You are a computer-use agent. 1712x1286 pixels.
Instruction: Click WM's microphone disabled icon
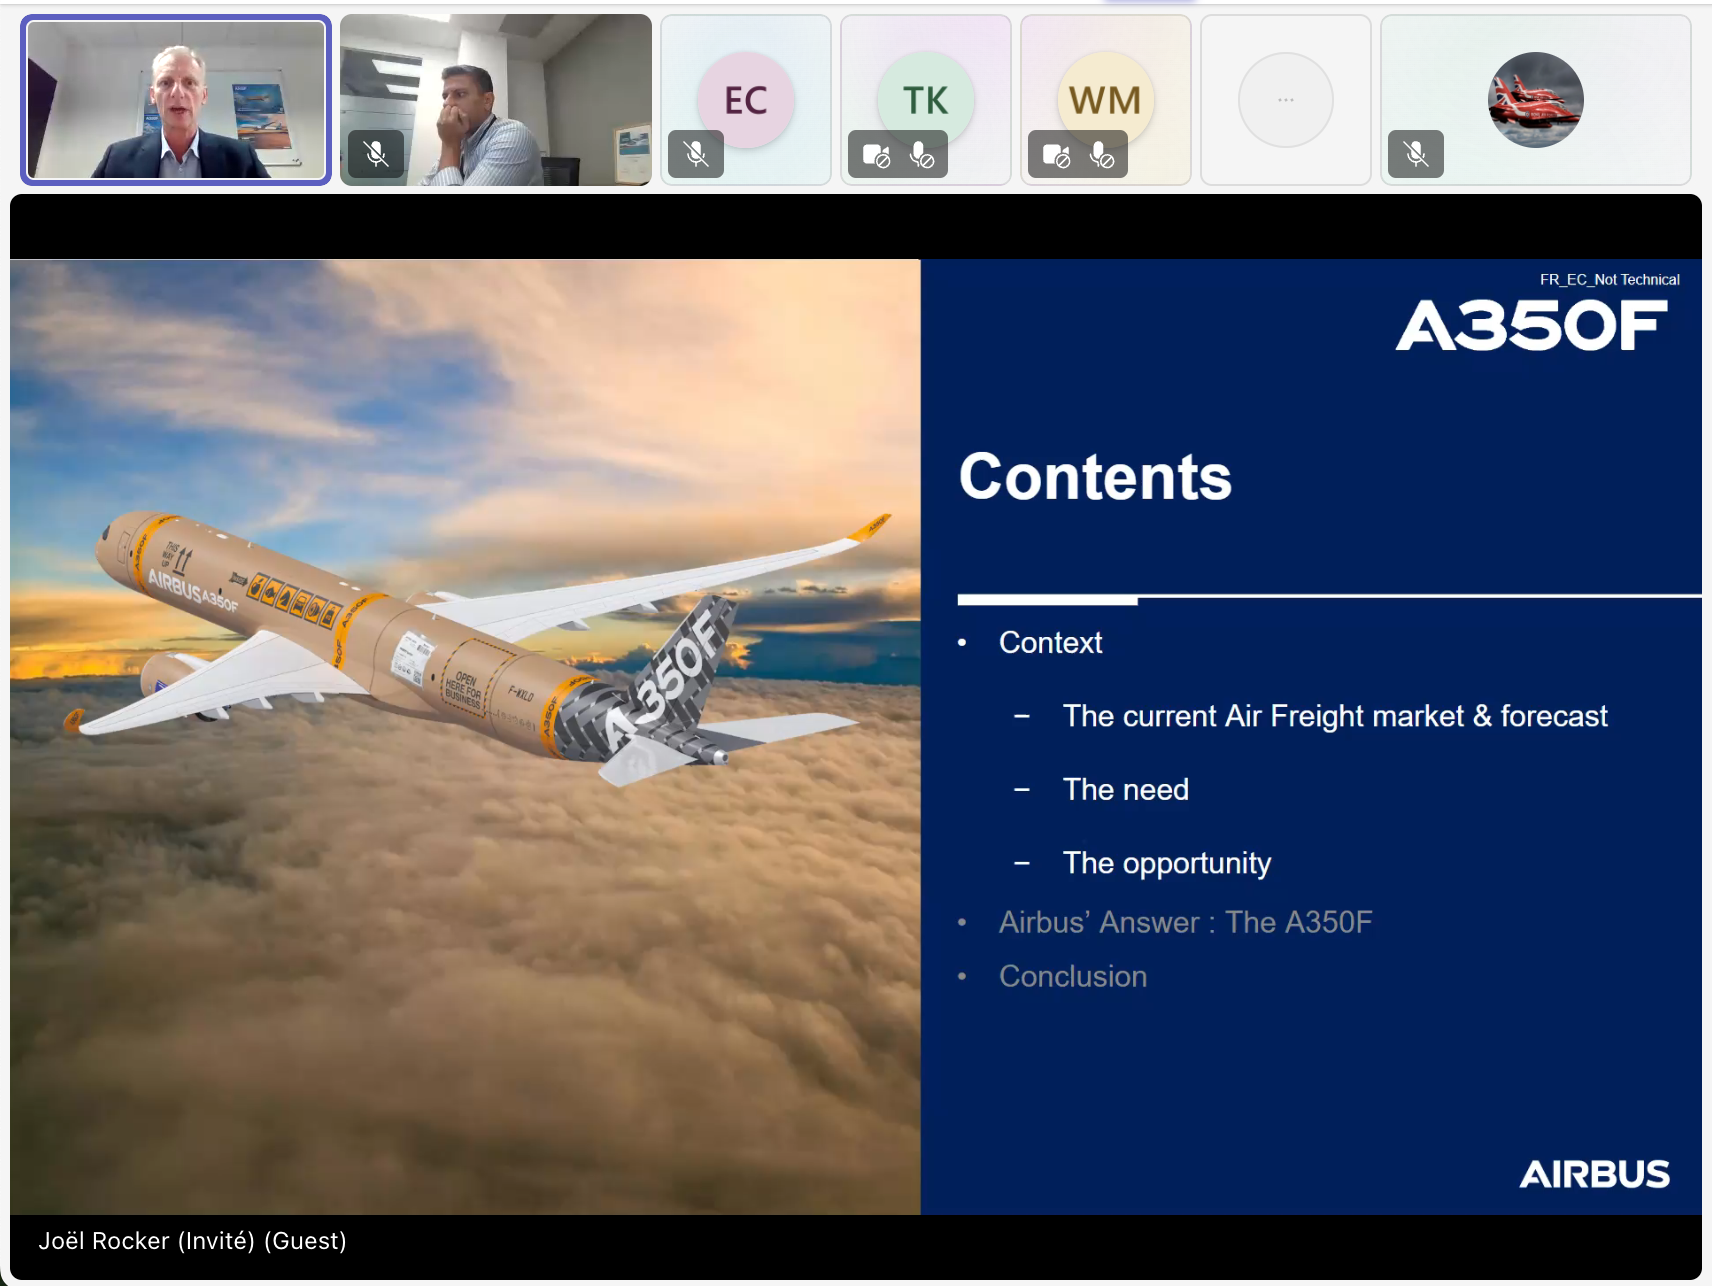(x=1101, y=155)
